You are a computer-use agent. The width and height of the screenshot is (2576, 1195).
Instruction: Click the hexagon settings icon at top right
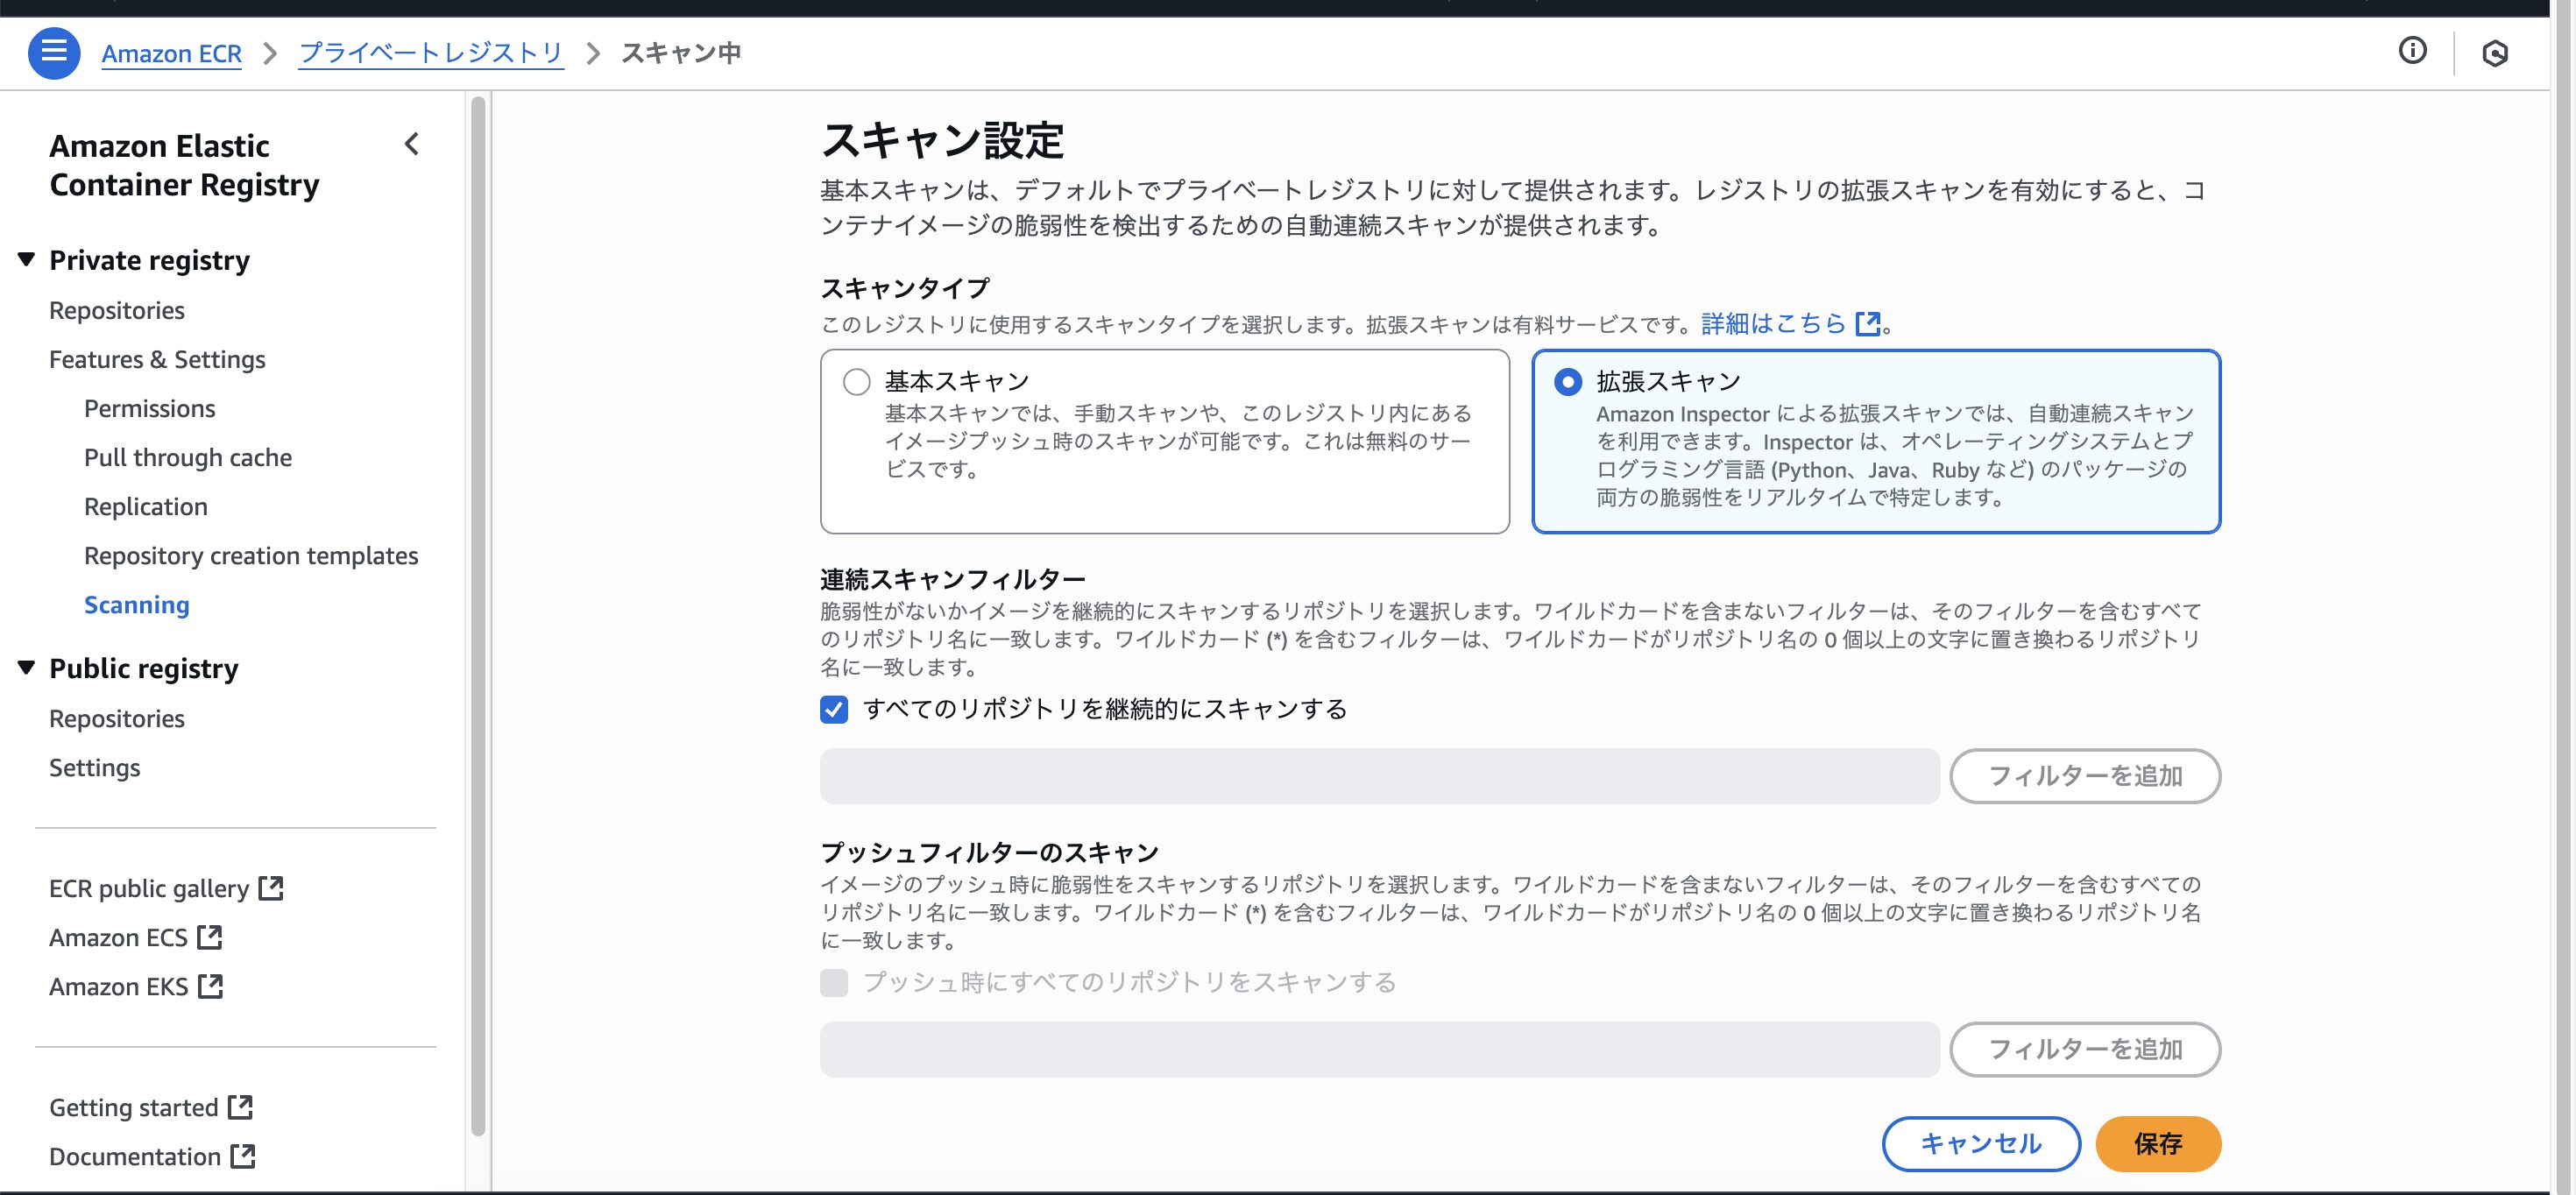(2494, 53)
